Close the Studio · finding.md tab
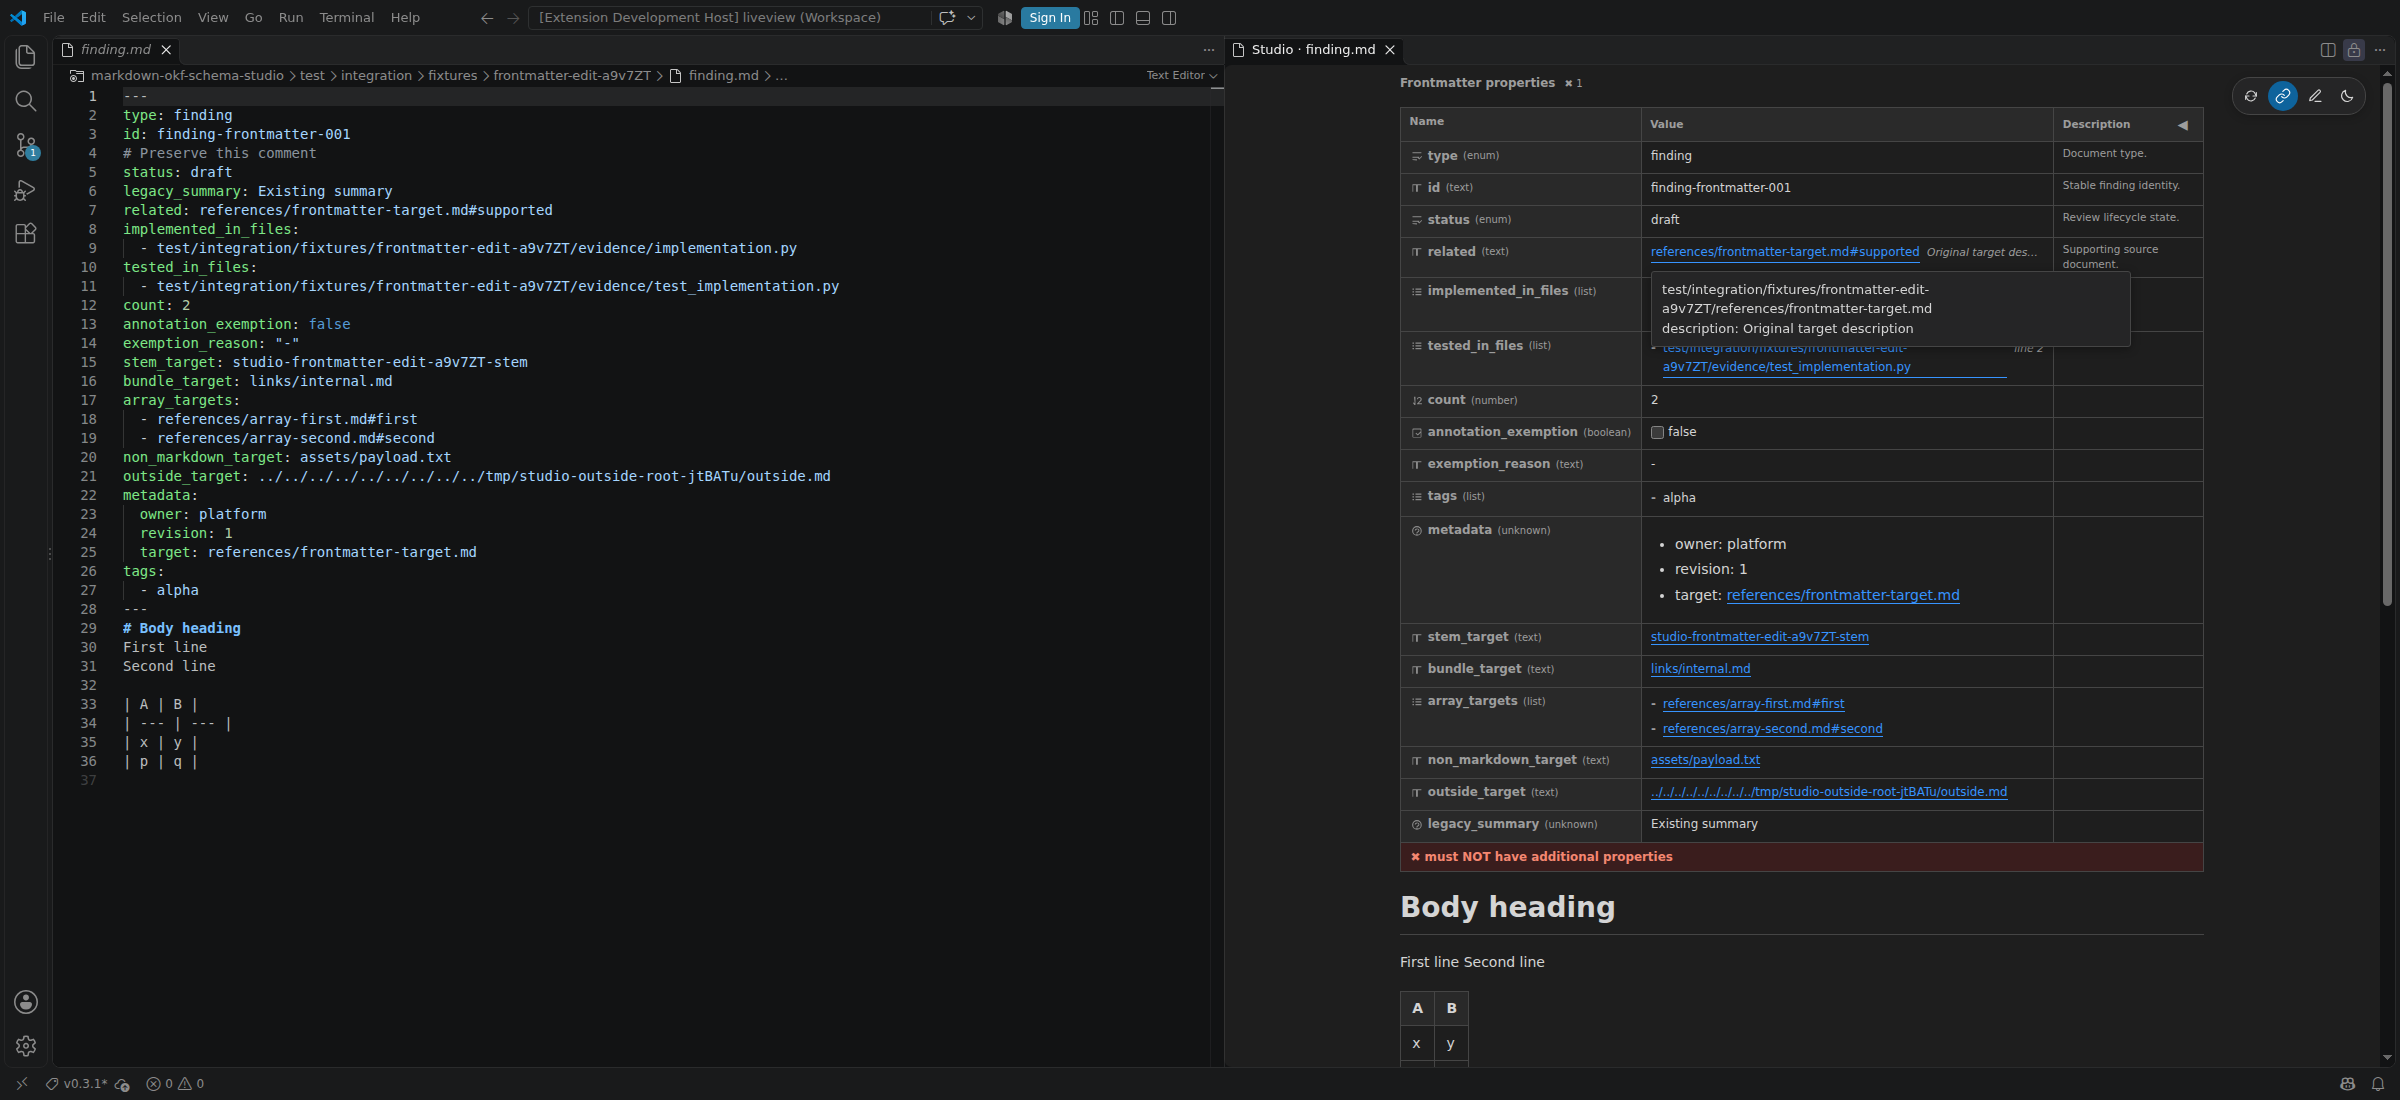The height and width of the screenshot is (1100, 2400). coord(1390,50)
